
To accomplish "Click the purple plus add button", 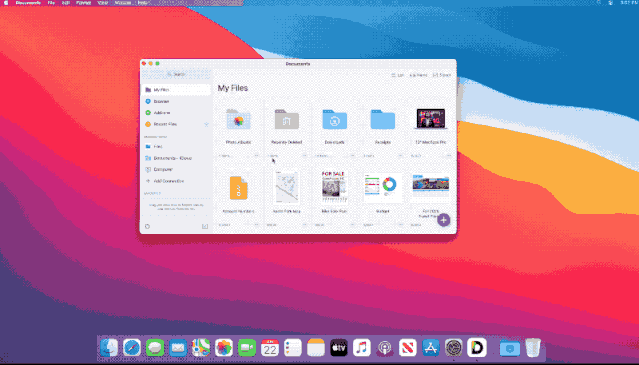I will click(443, 220).
